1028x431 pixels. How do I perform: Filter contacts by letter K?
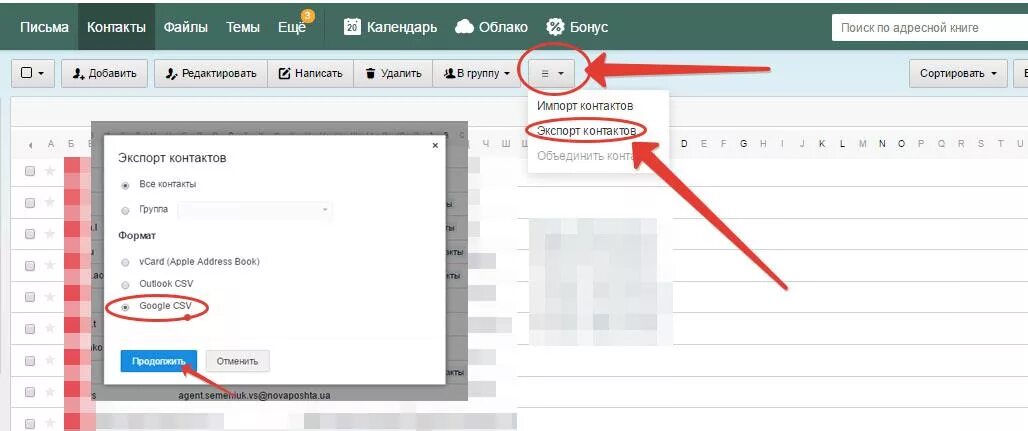822,144
